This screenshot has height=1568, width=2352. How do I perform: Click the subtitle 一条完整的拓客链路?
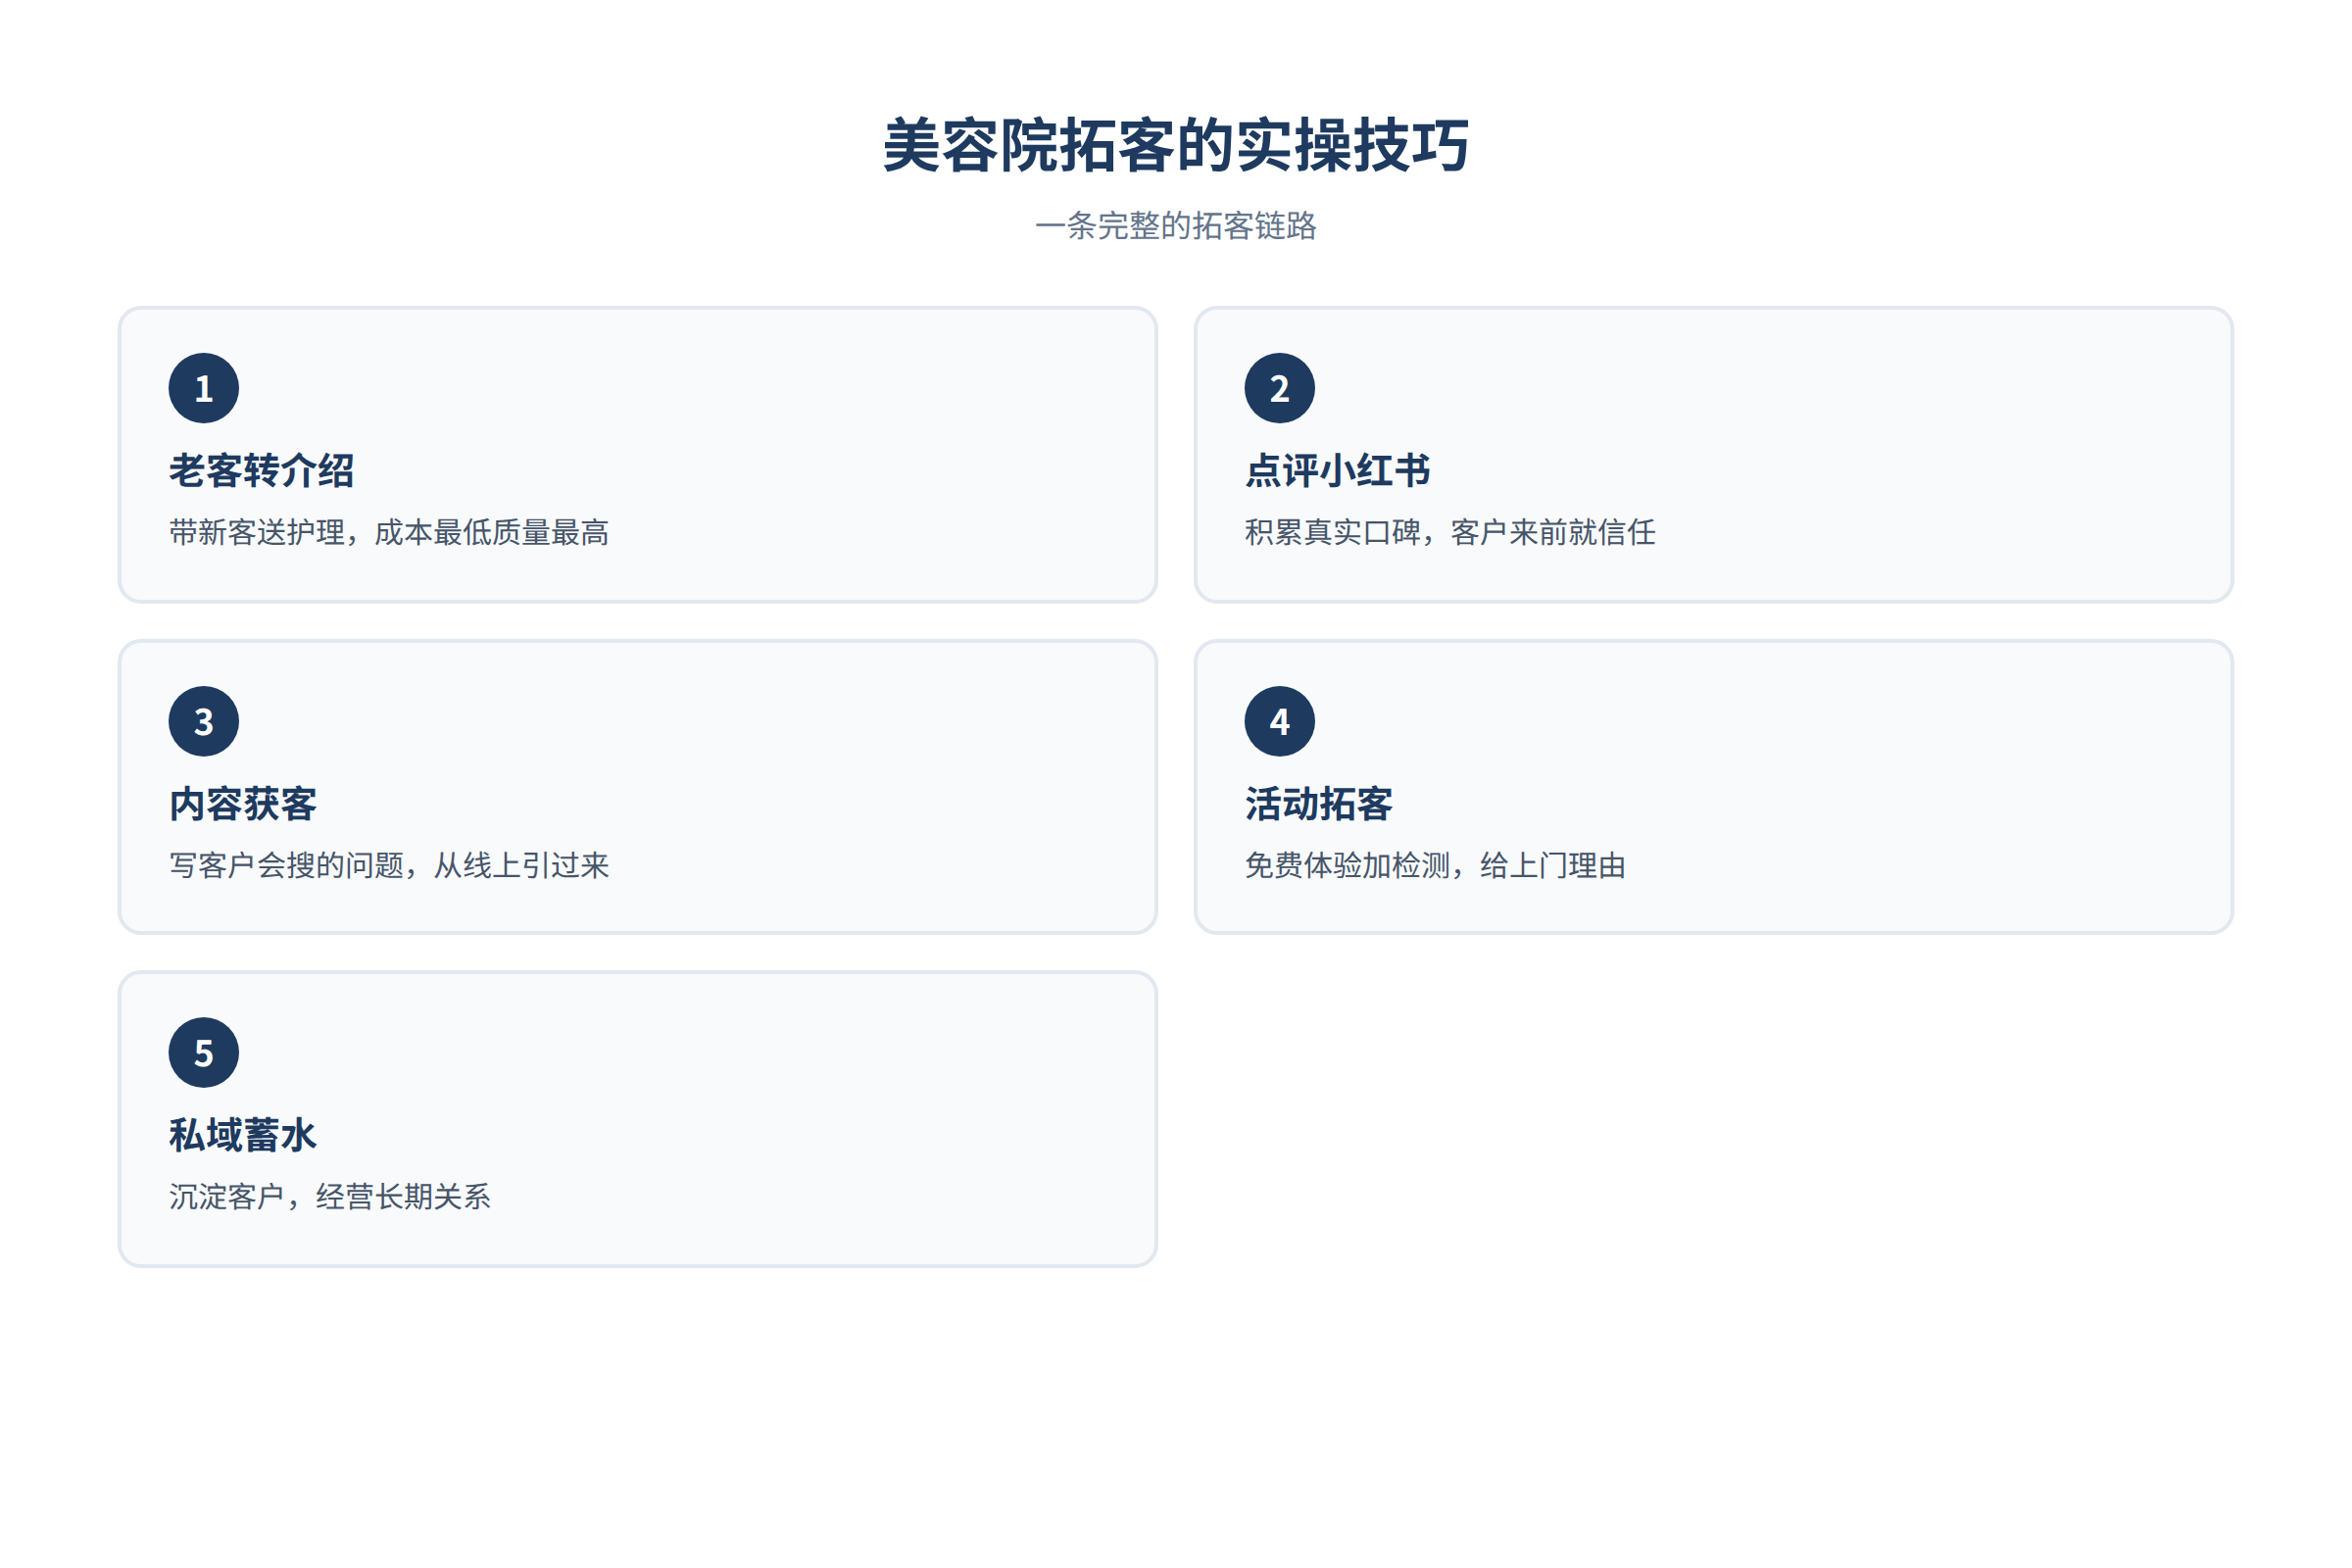[x=1176, y=226]
